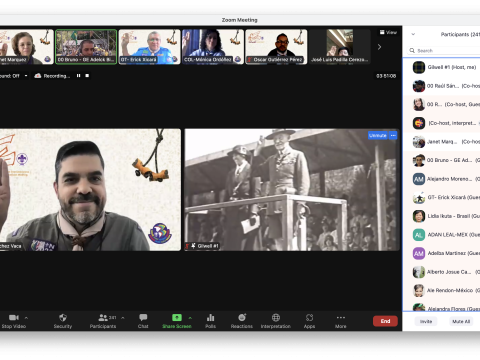Click AL avatar for ADAN LEAL-MEX
480x360 pixels.
coord(419,235)
